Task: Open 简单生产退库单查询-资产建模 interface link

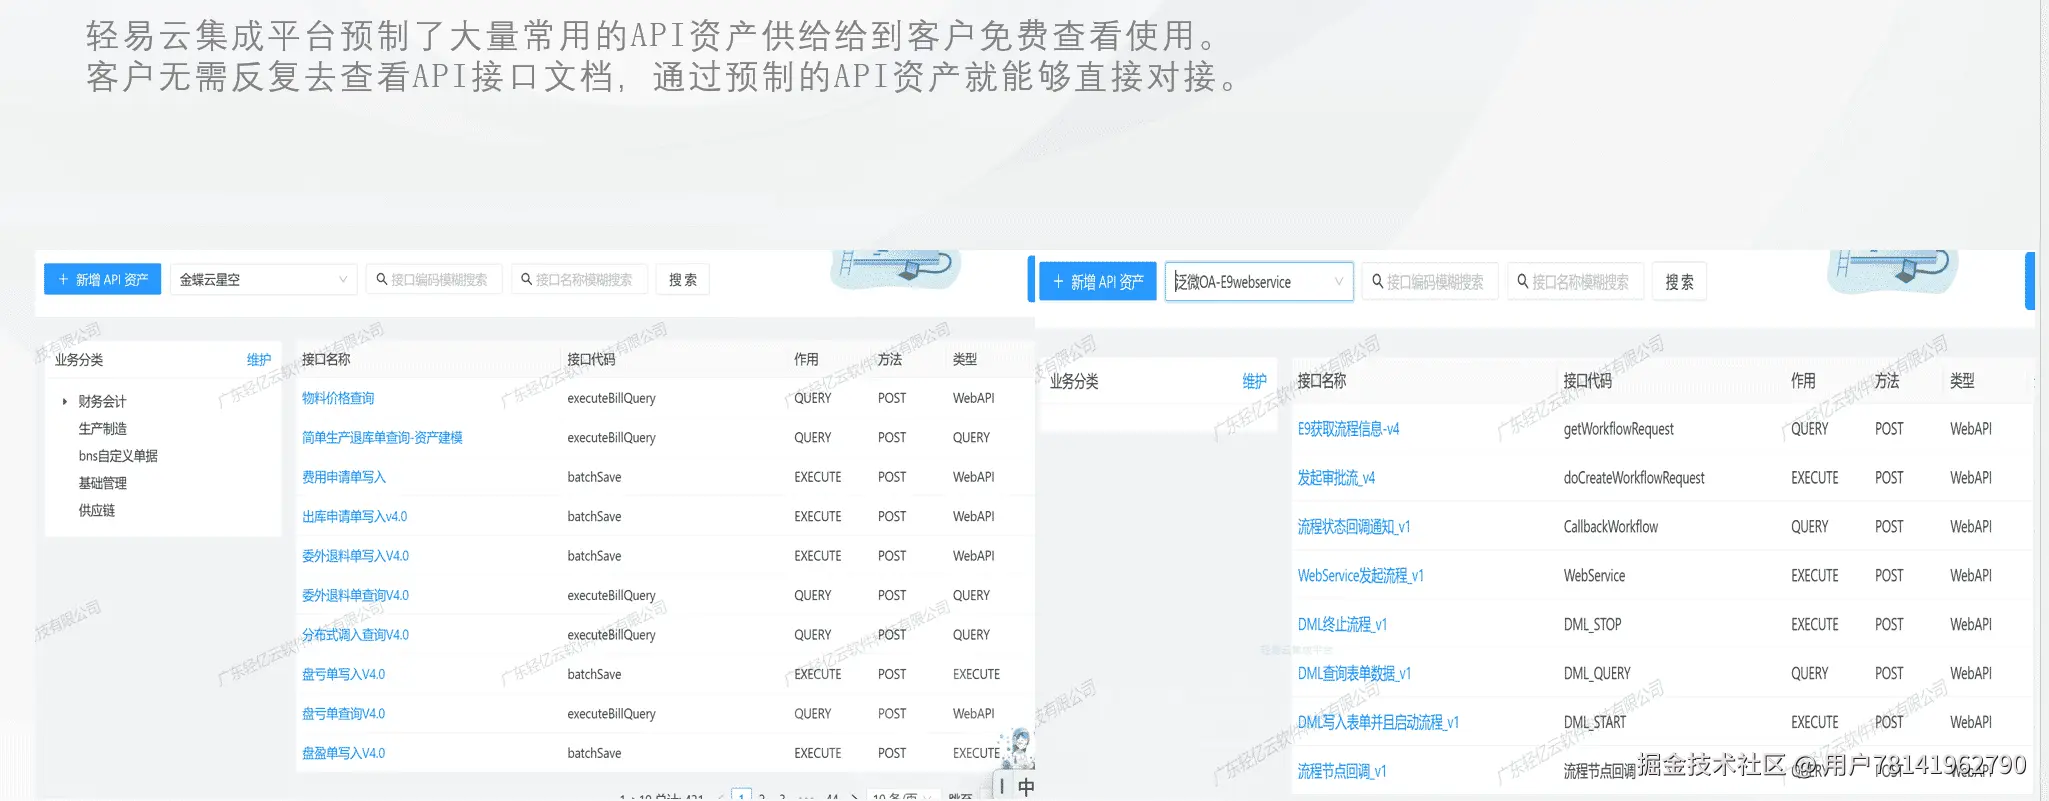Action: (x=382, y=437)
